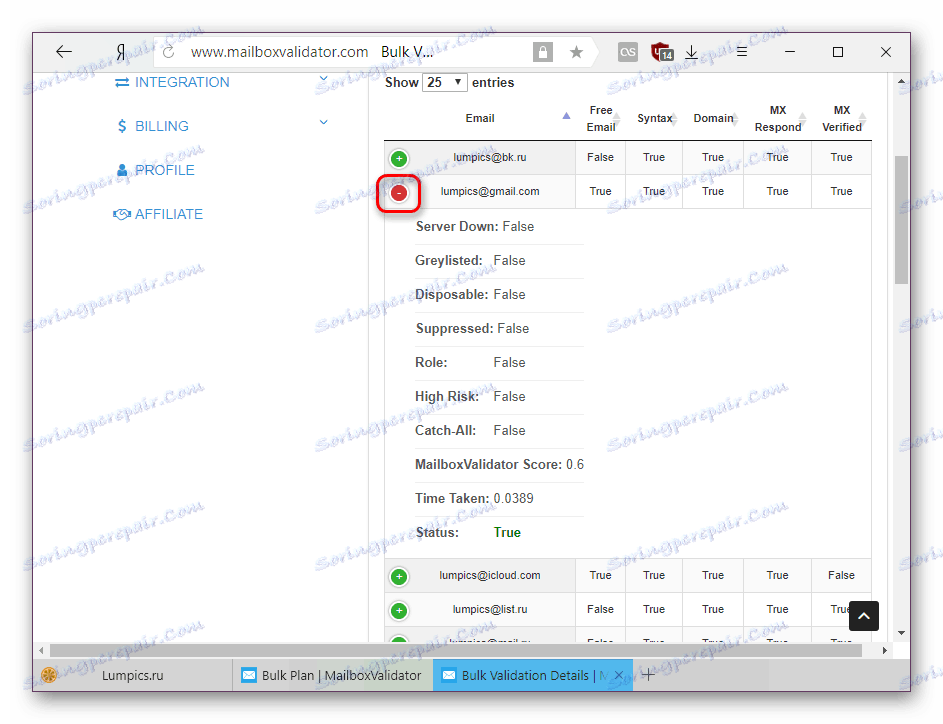Click the vertical scrollbar thumb
Image resolution: width=943 pixels, height=724 pixels.
(901, 219)
